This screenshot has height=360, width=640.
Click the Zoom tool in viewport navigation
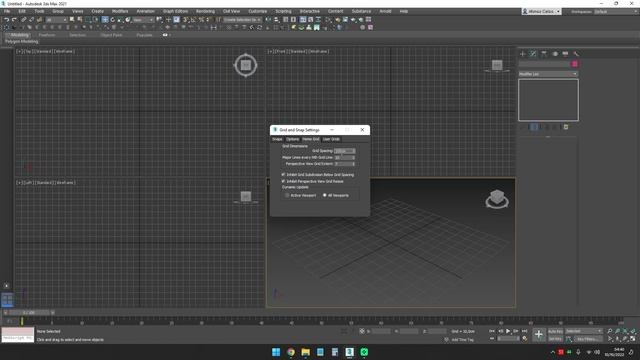coord(609,331)
